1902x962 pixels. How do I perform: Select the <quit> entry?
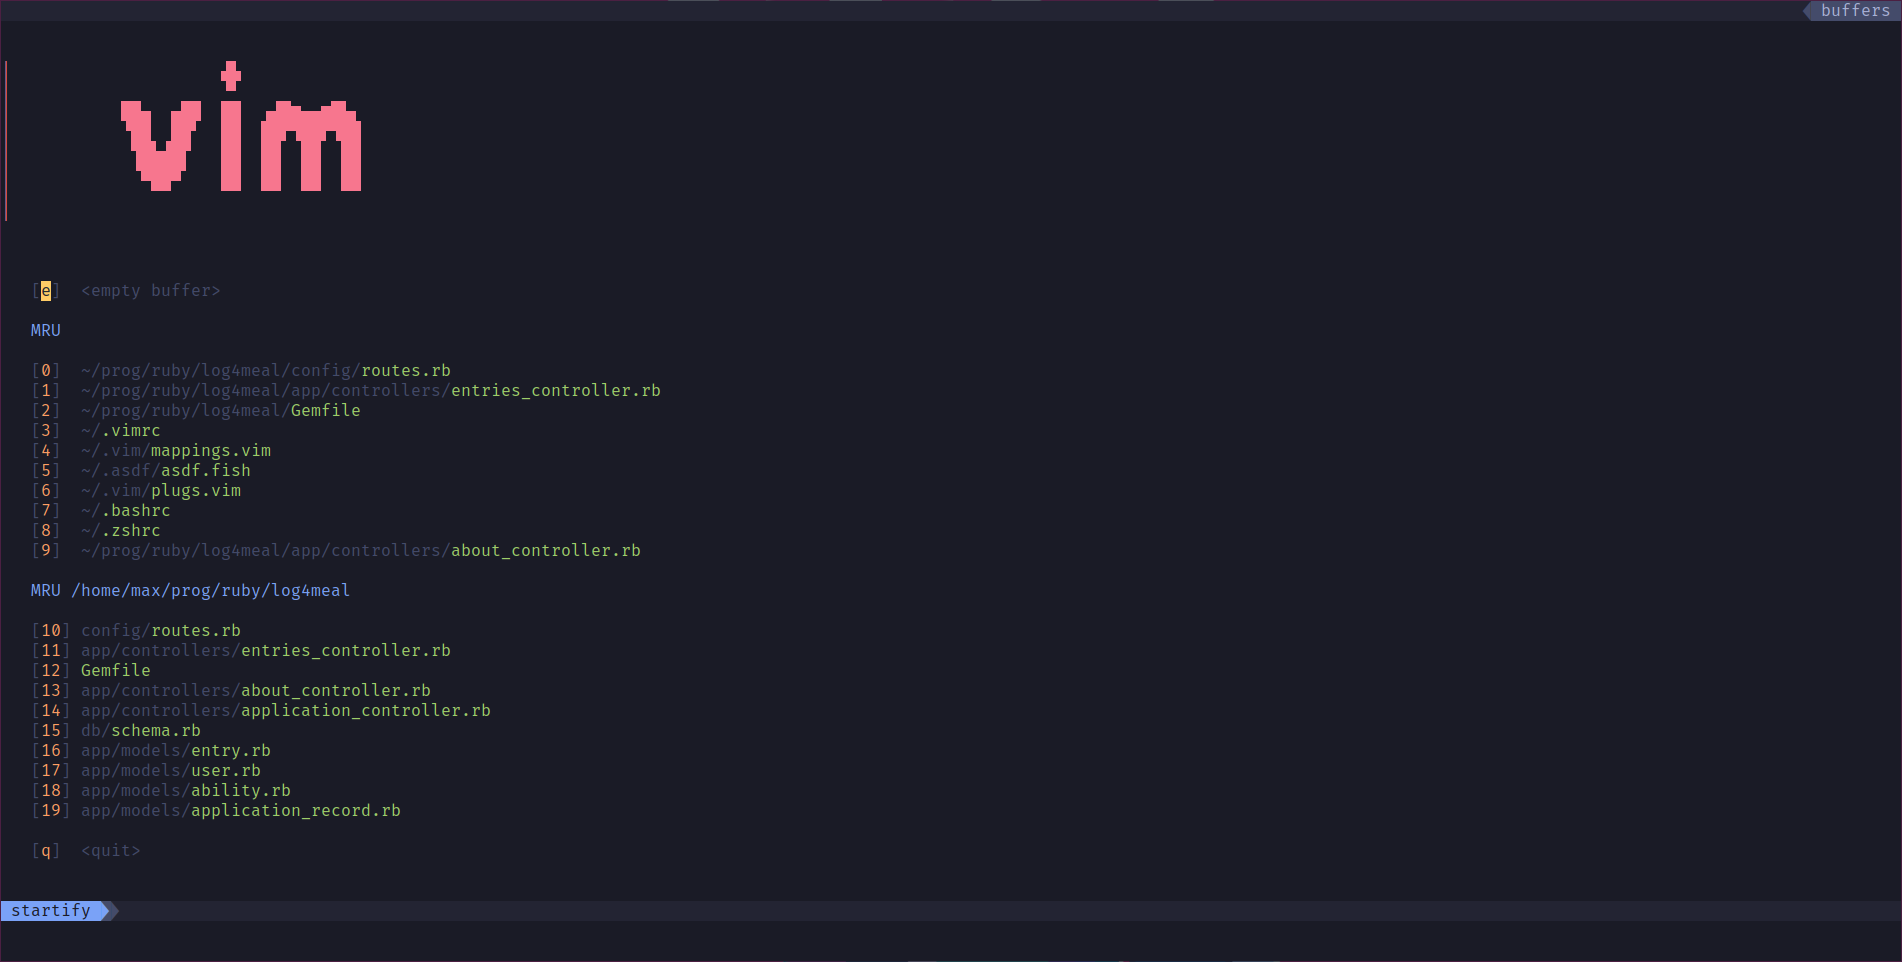[111, 851]
